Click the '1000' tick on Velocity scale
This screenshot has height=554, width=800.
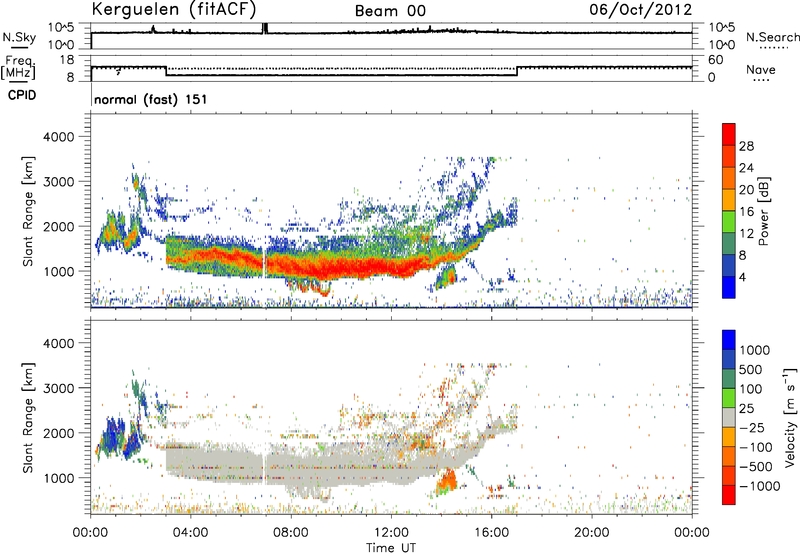(x=755, y=350)
